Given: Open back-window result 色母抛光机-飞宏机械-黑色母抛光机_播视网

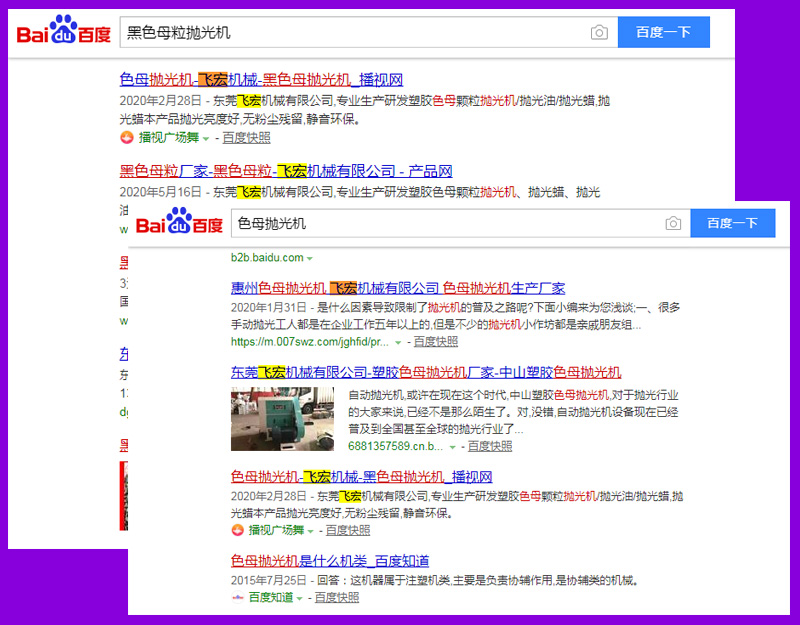Looking at the screenshot, I should pos(261,80).
